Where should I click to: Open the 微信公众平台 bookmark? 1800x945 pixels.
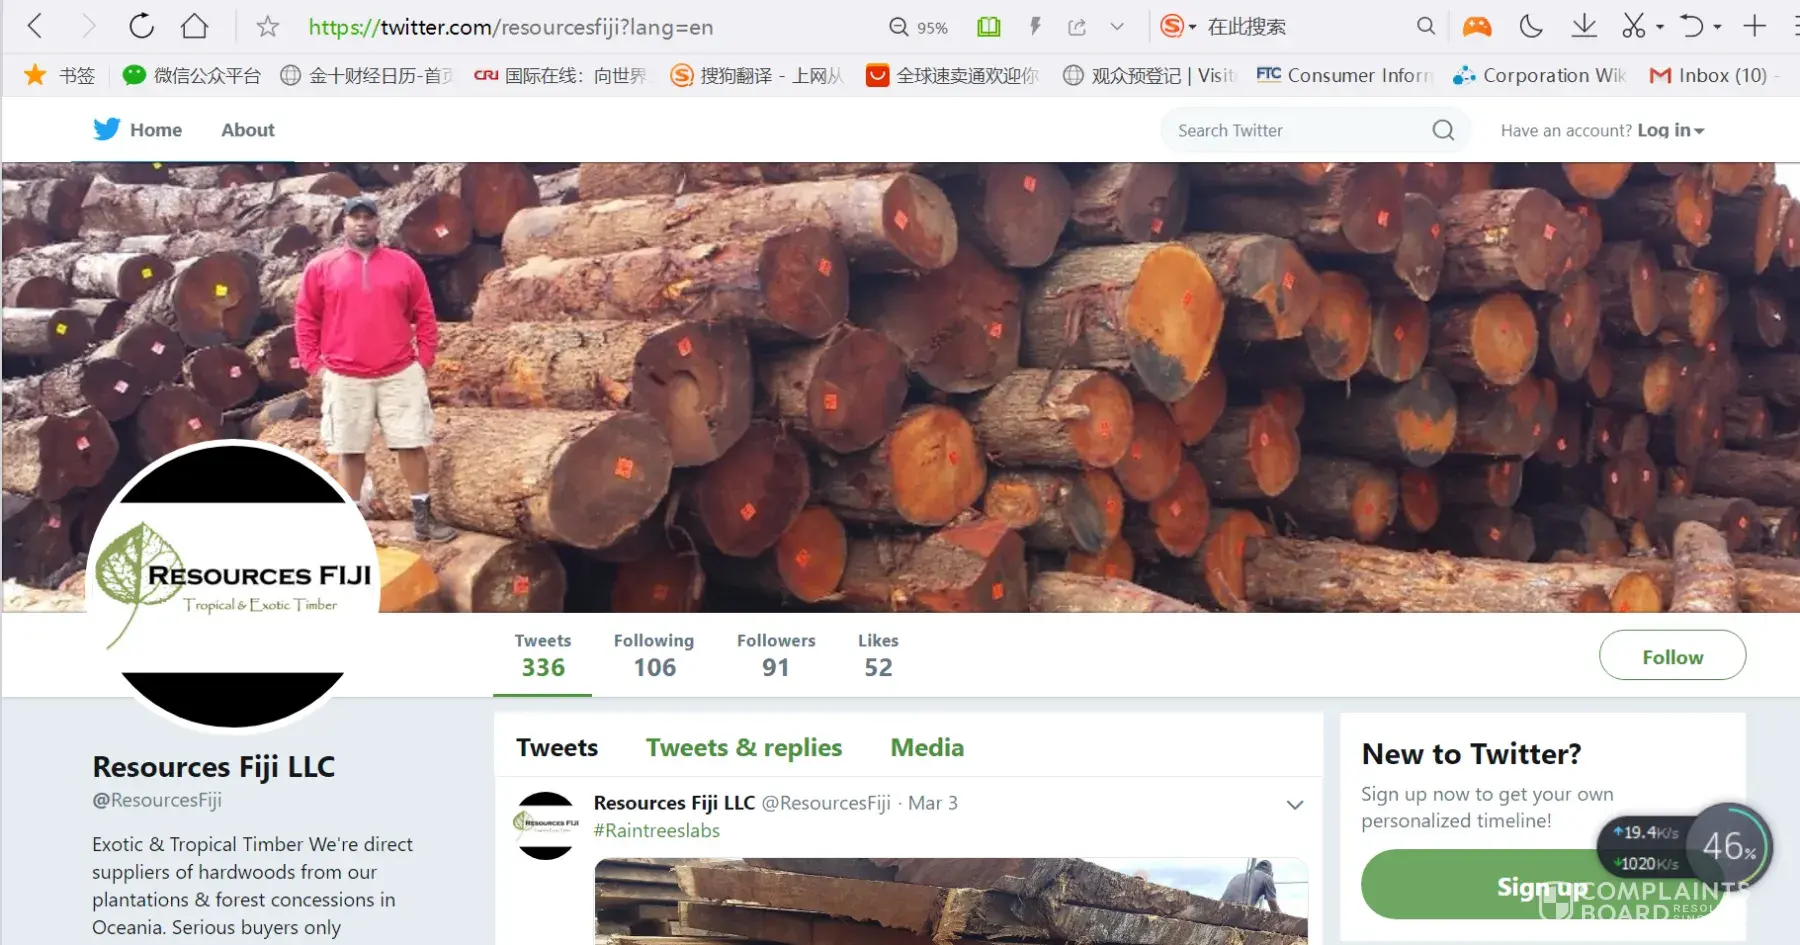coord(191,75)
